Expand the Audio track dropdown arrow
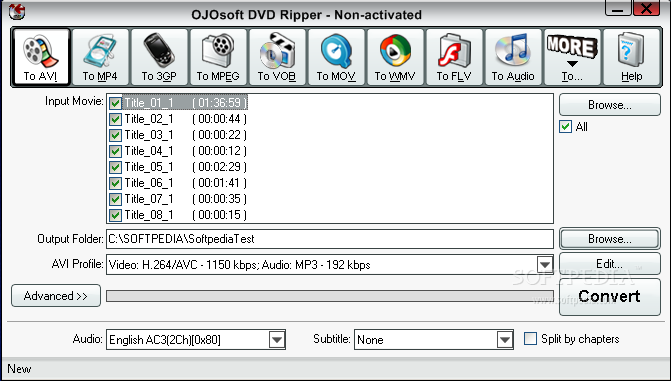The width and height of the screenshot is (671, 381). point(277,340)
